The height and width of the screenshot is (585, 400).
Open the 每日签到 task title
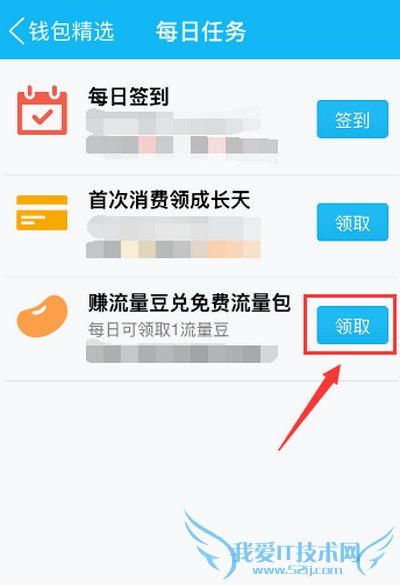128,97
